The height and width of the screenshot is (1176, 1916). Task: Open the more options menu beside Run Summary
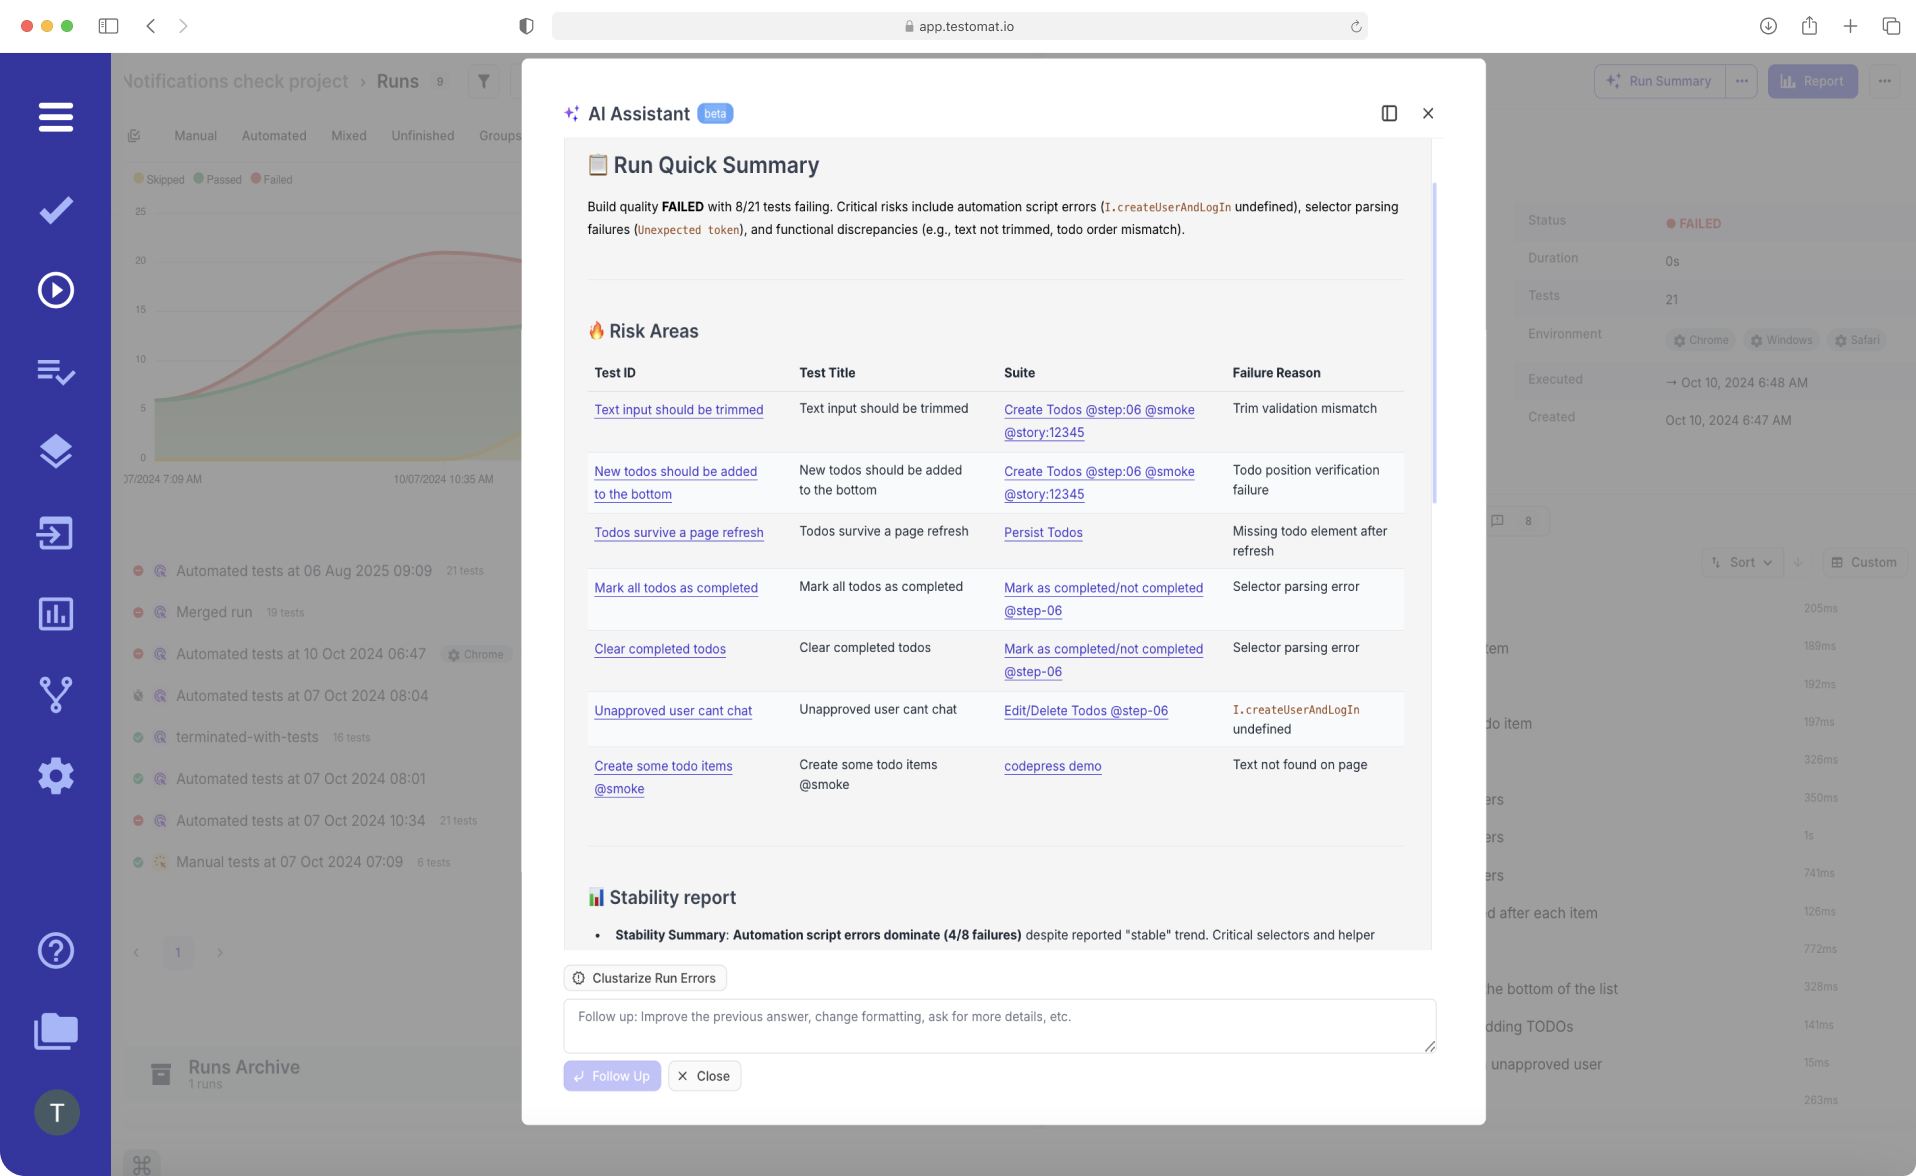tap(1742, 81)
